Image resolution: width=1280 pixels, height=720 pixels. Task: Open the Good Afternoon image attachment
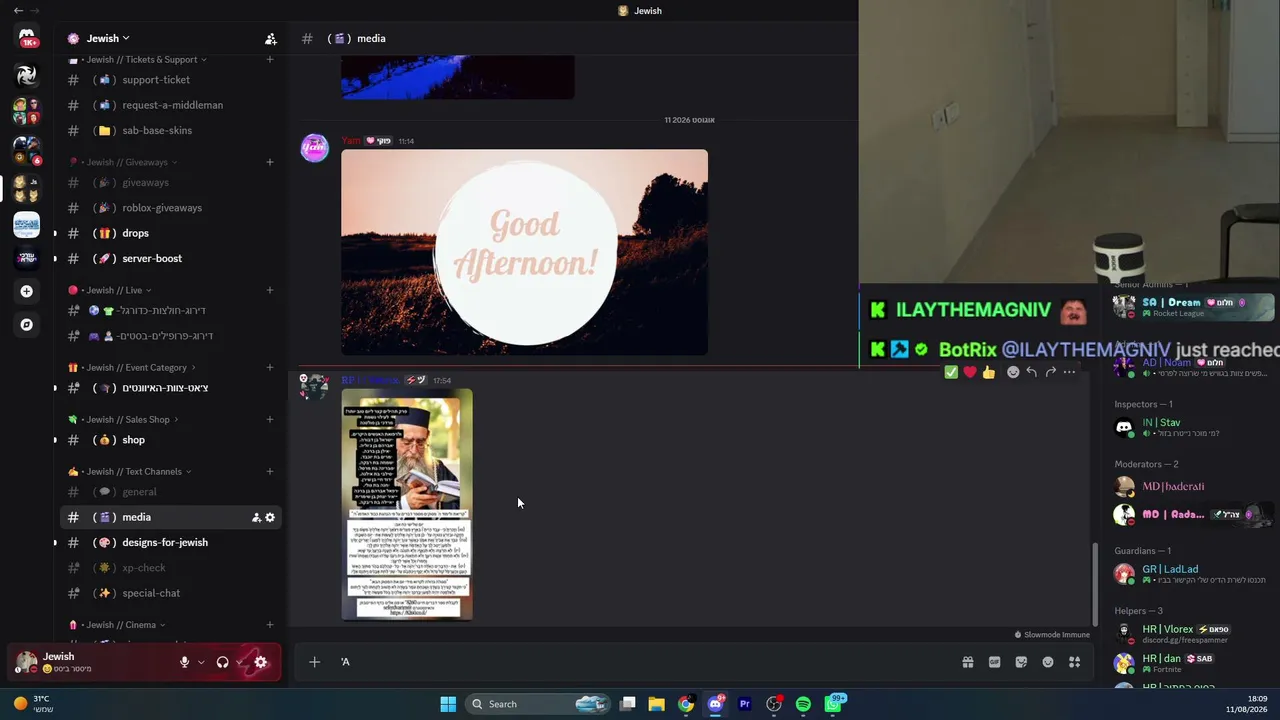coord(524,252)
